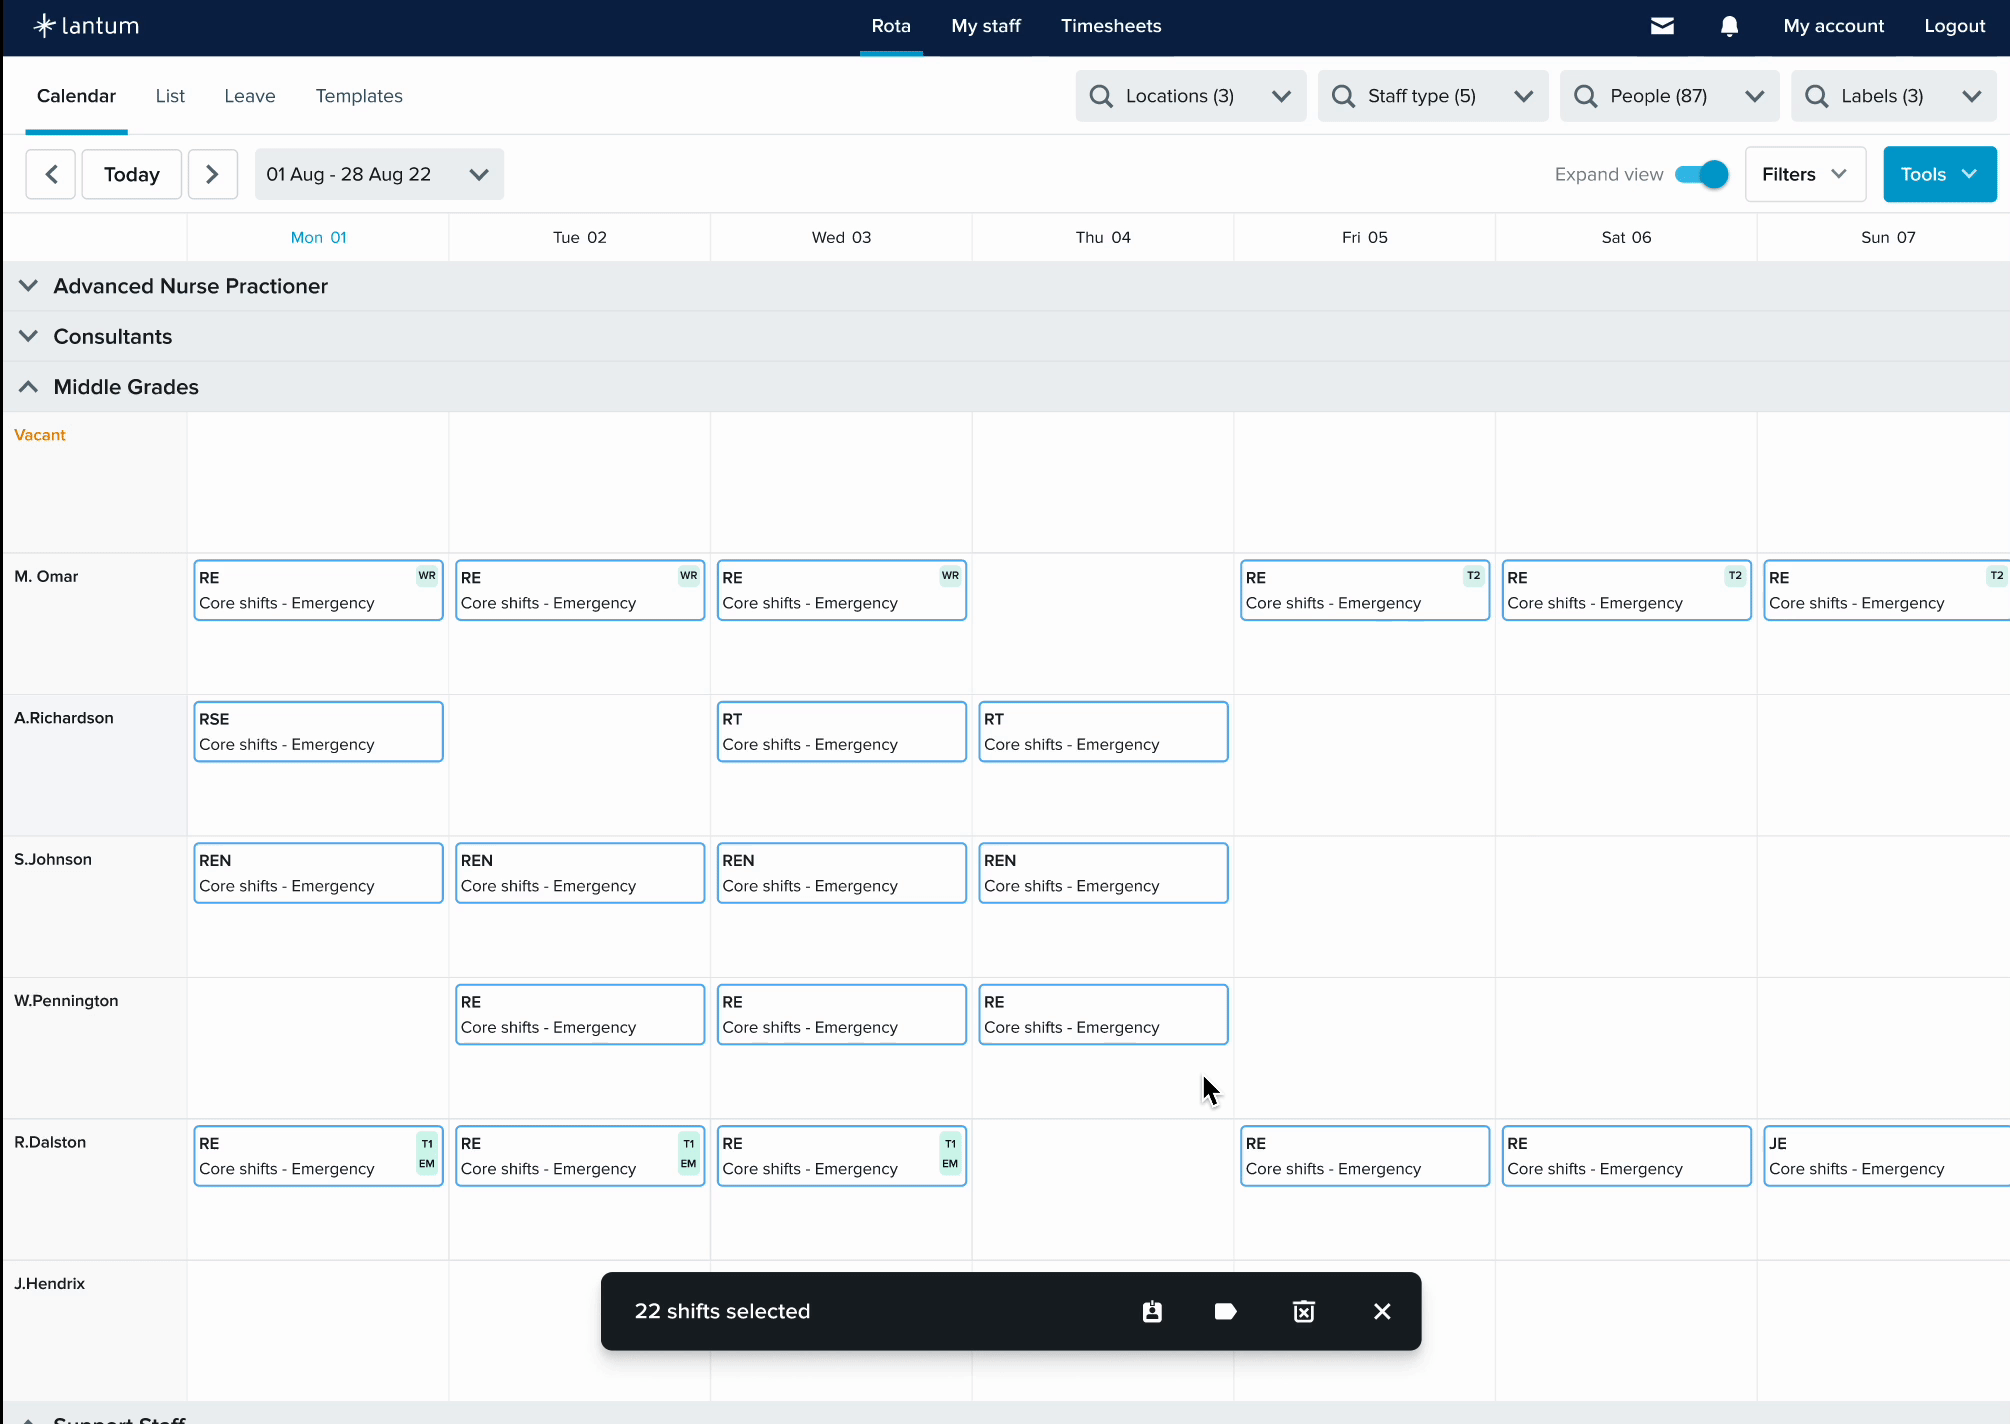2010x1424 pixels.
Task: Click the label tag icon
Action: 1225,1311
